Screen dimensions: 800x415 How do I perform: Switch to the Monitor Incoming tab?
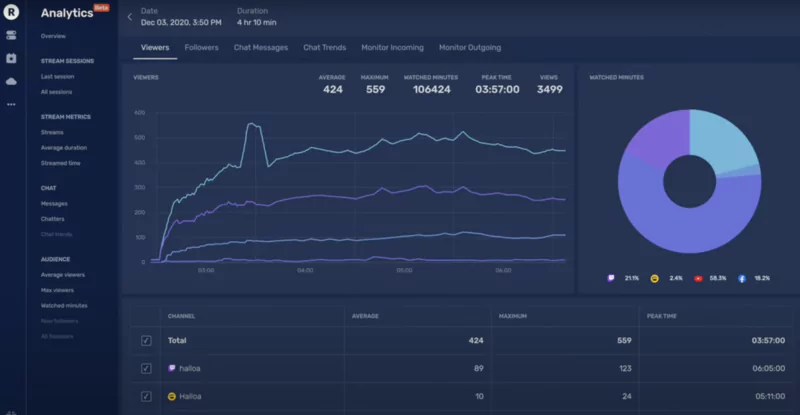click(392, 47)
